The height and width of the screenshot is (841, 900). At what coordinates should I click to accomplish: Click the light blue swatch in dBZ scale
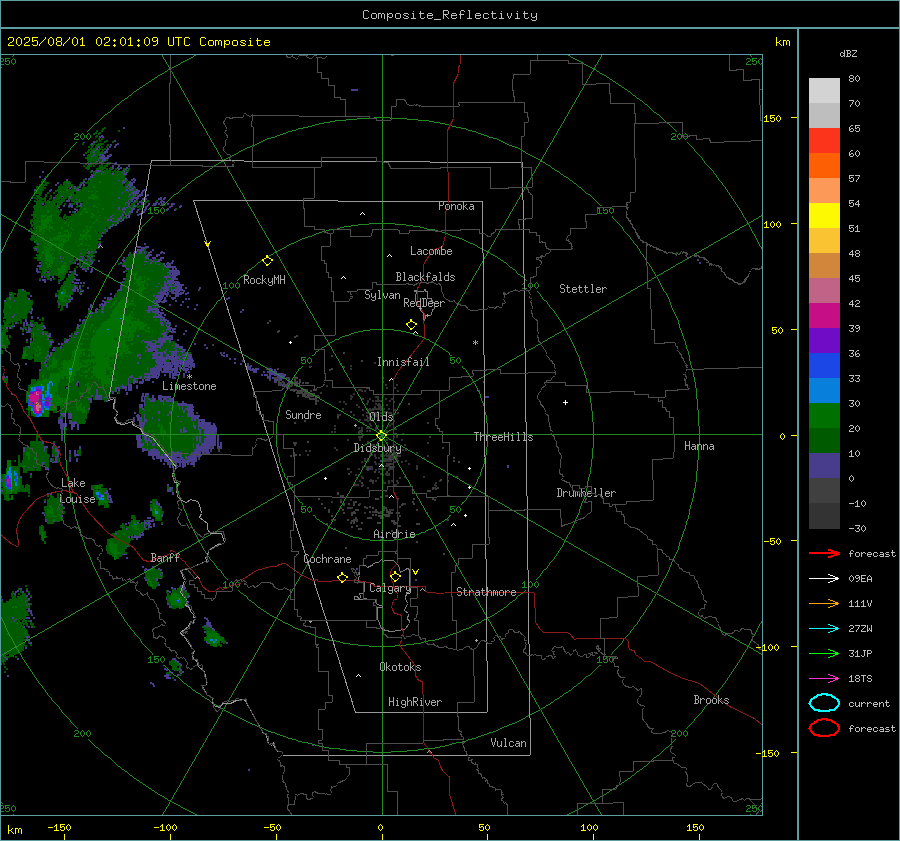coord(824,390)
